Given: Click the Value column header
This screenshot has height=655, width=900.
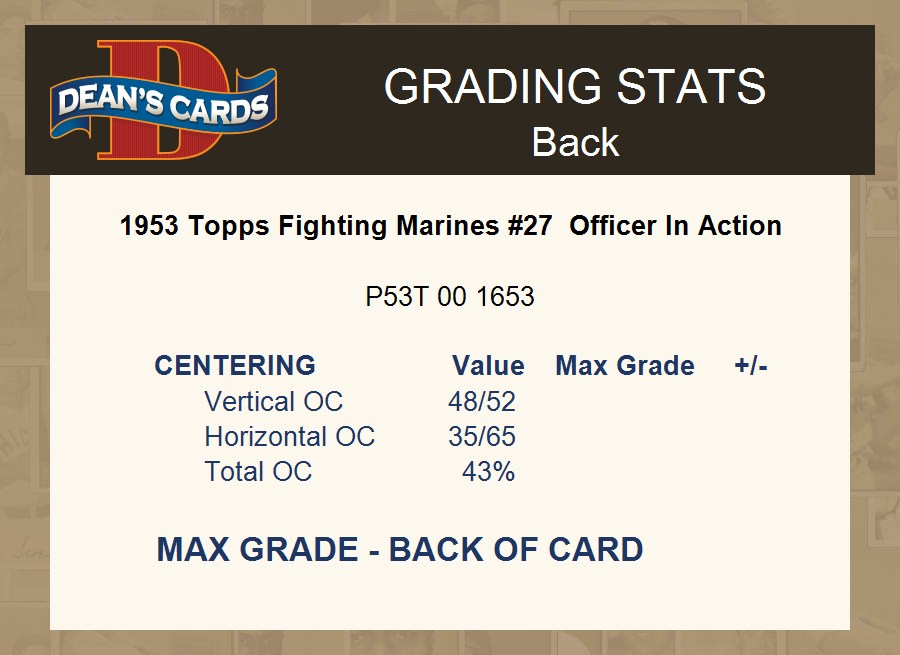Looking at the screenshot, I should pos(488,365).
